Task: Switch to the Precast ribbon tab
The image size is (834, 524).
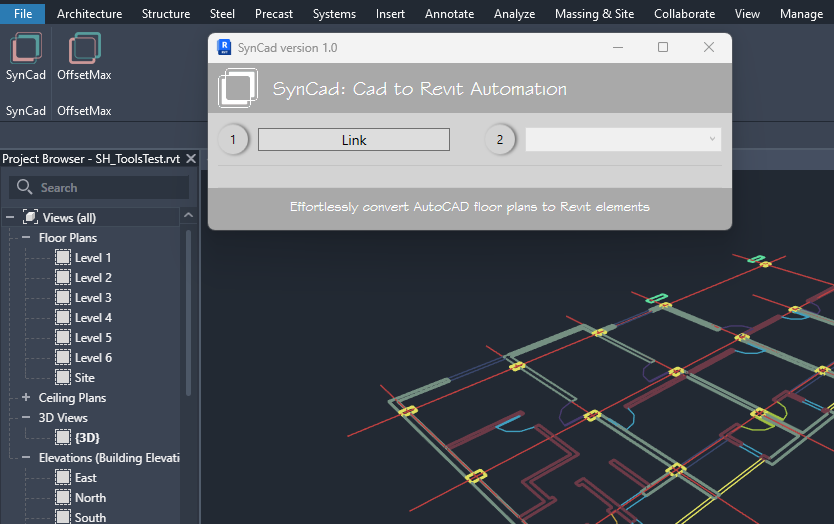Action: pos(274,14)
